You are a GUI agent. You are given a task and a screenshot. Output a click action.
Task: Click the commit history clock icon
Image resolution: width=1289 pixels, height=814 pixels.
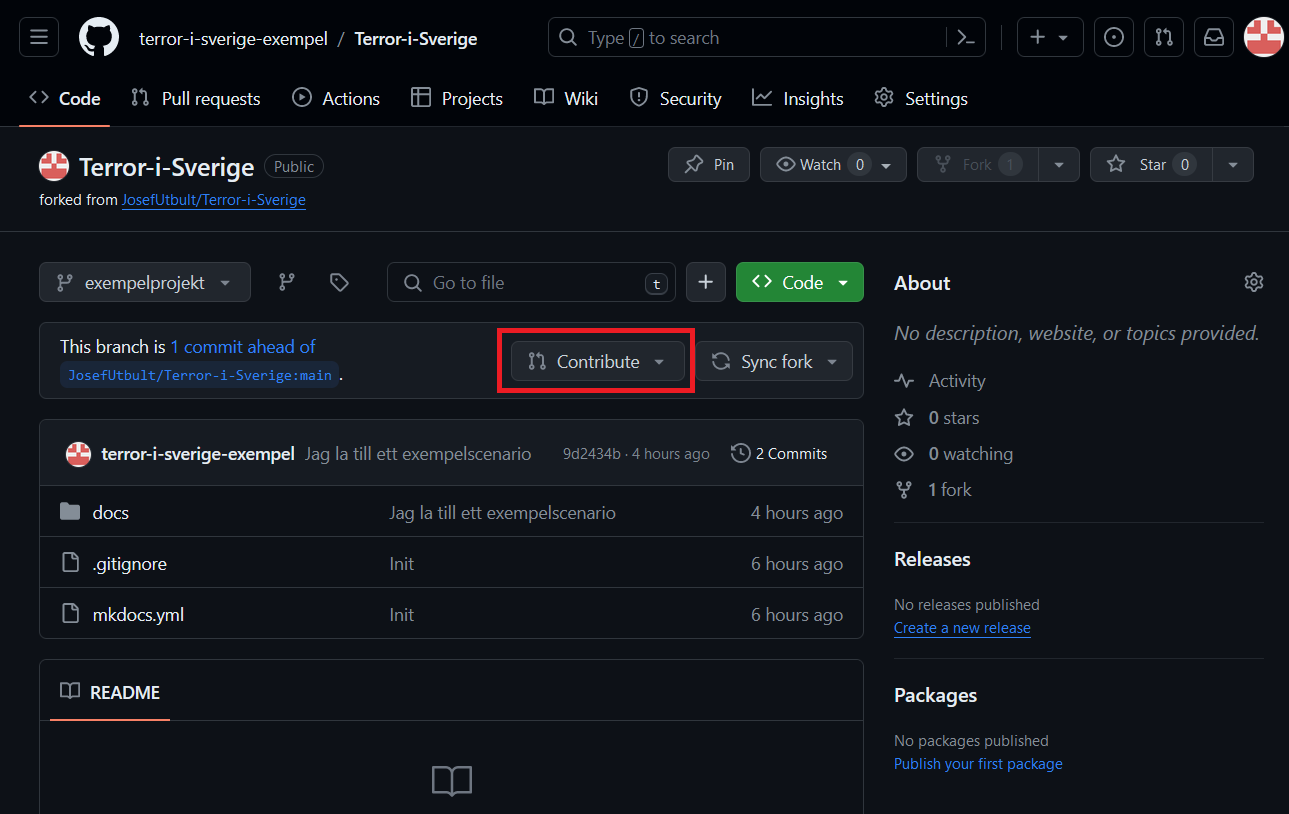(741, 453)
